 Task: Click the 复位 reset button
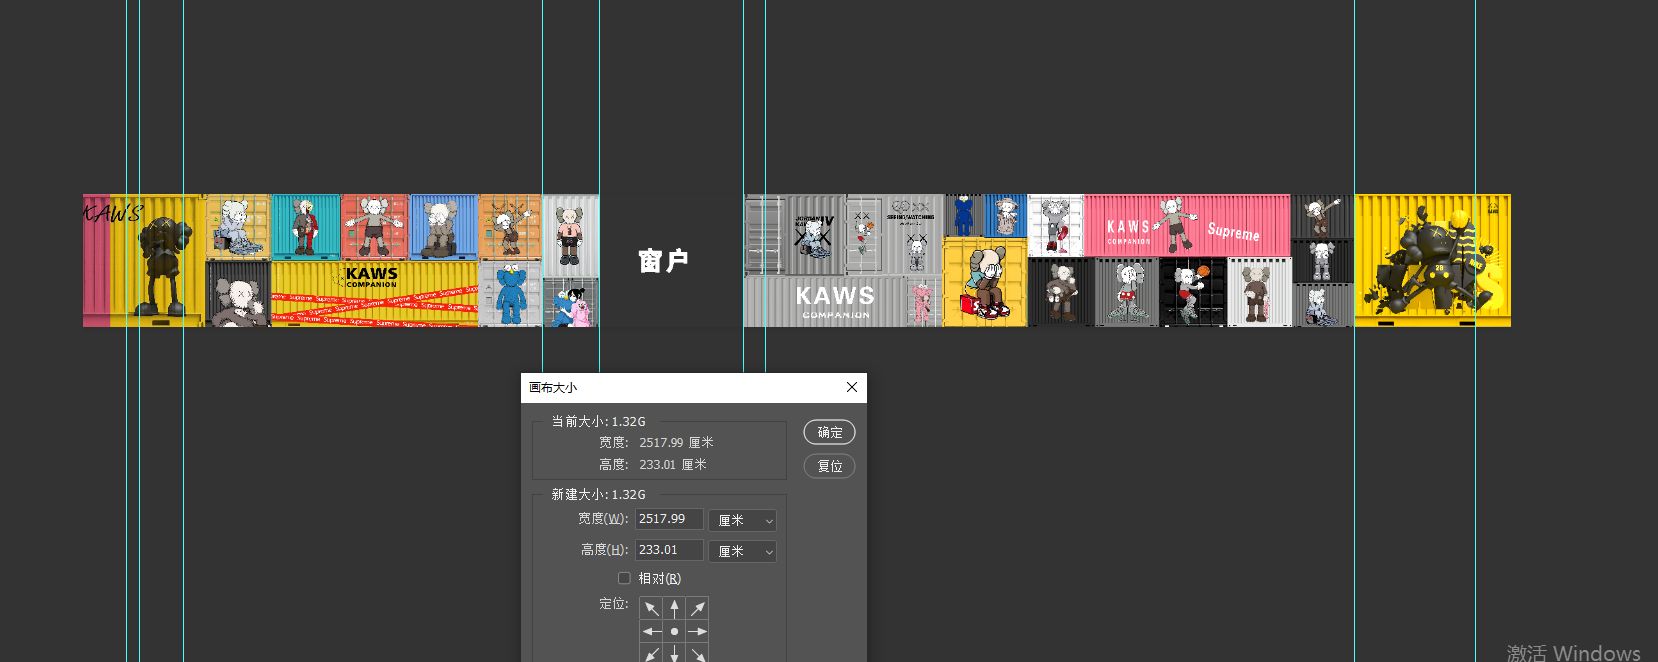(x=830, y=466)
